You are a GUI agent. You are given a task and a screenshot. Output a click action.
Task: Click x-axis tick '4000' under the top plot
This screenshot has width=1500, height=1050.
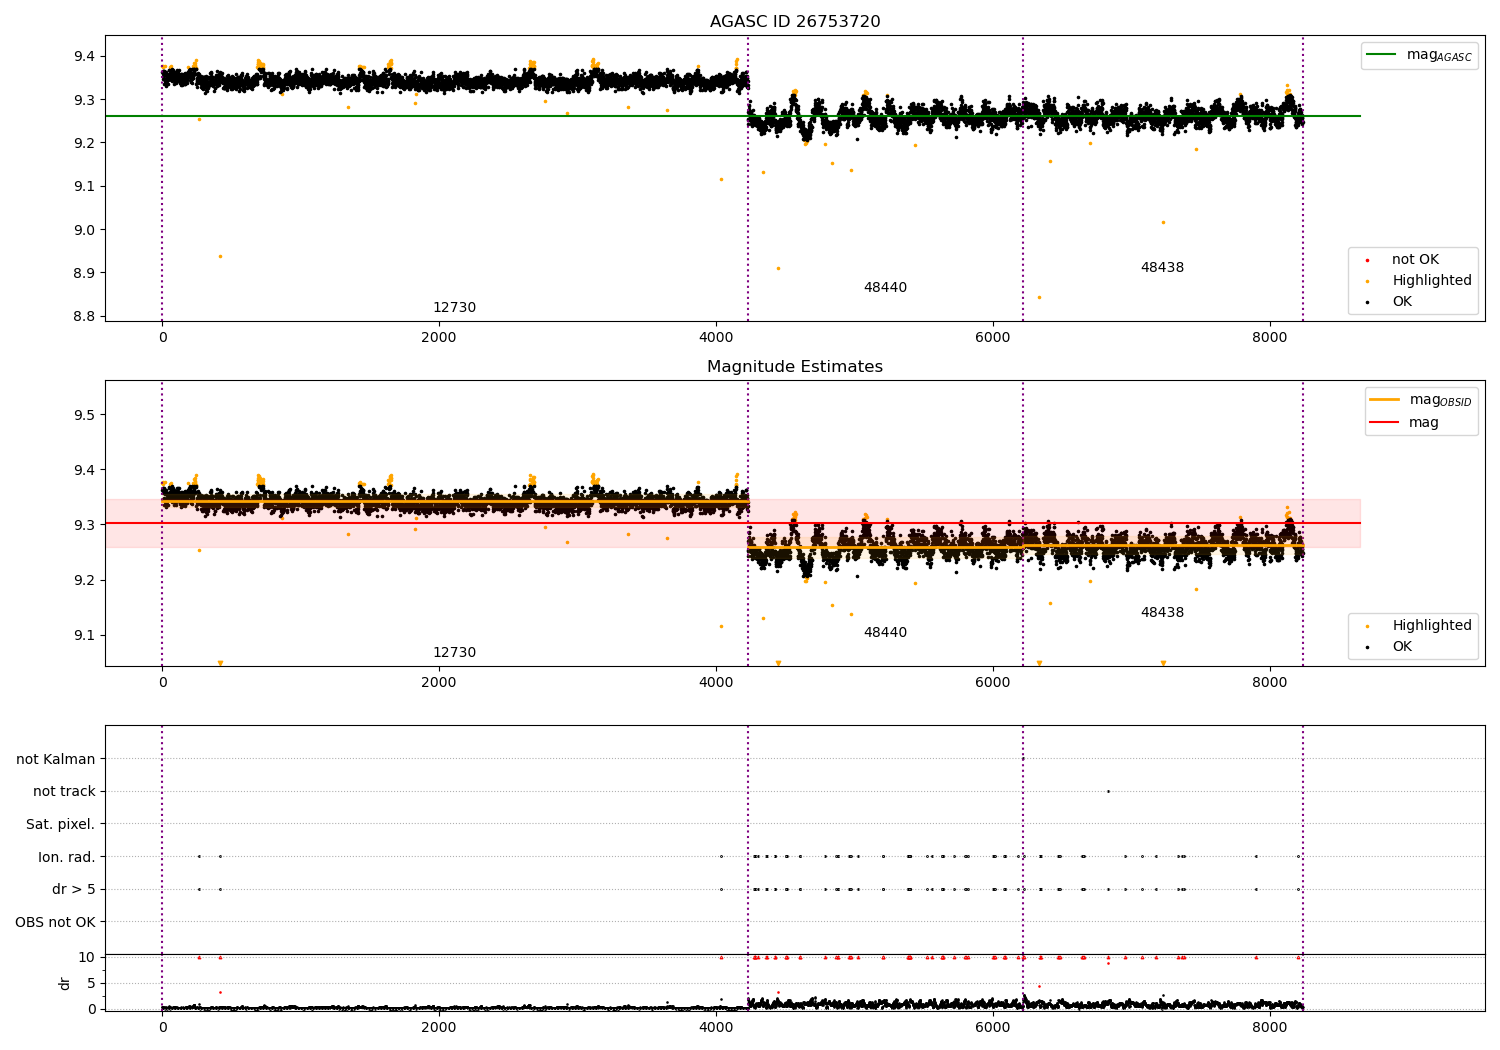click(x=716, y=338)
